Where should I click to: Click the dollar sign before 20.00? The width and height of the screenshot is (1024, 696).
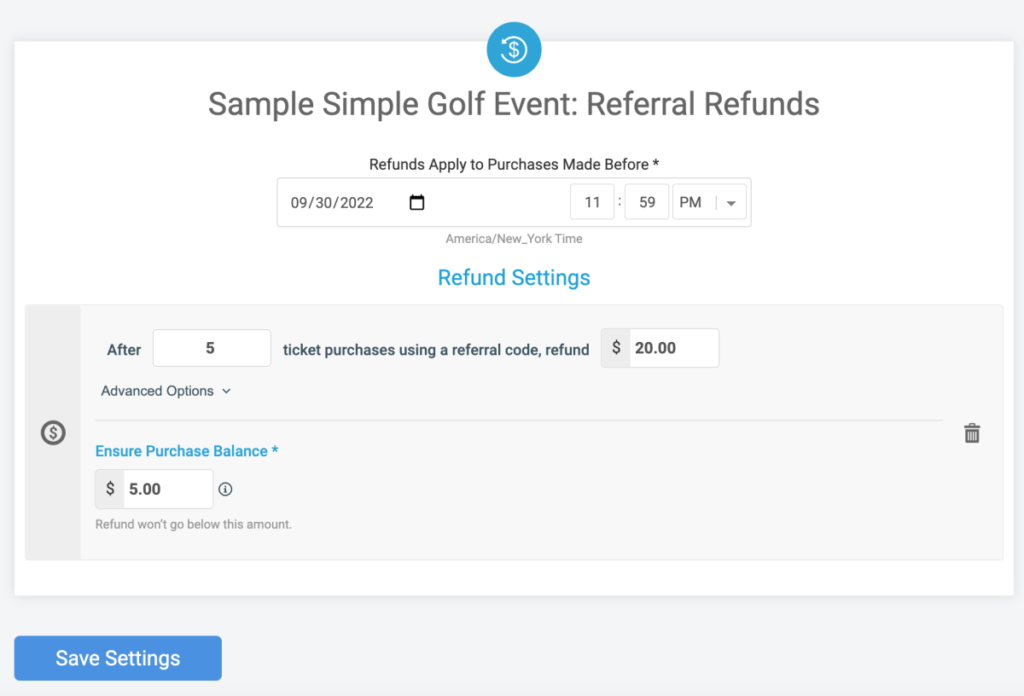(x=616, y=348)
